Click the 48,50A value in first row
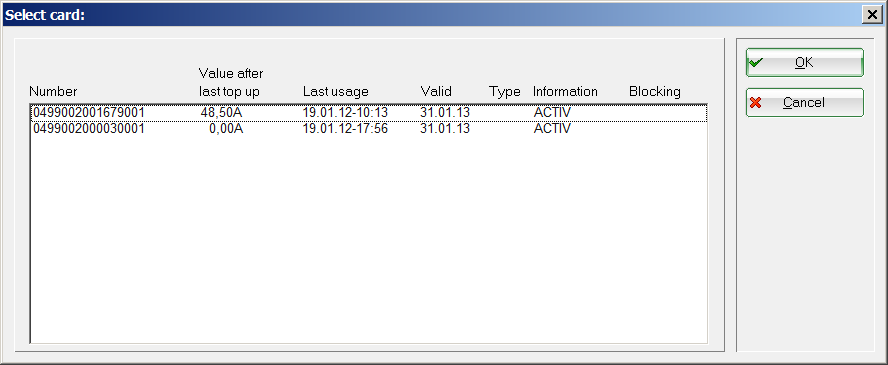Image resolution: width=888 pixels, height=365 pixels. click(x=221, y=113)
